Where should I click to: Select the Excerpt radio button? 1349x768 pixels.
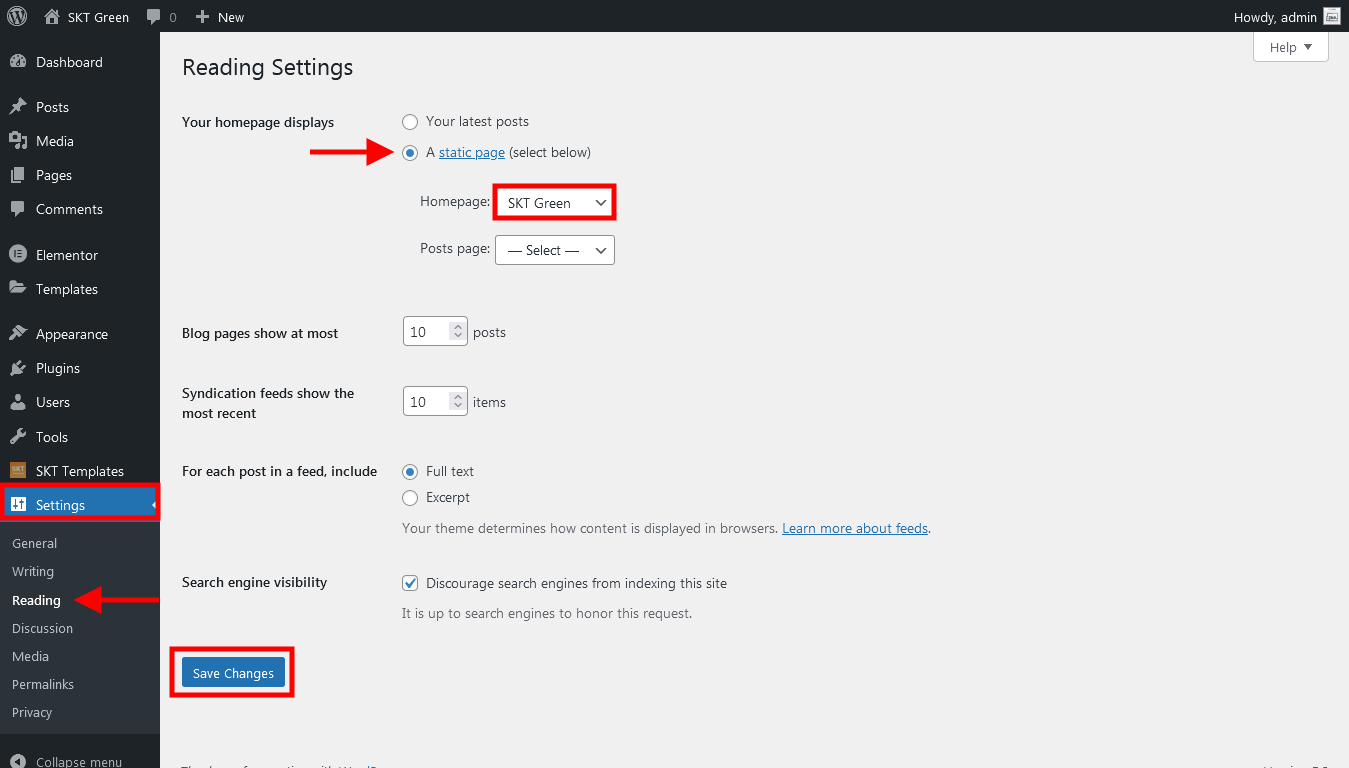(410, 497)
